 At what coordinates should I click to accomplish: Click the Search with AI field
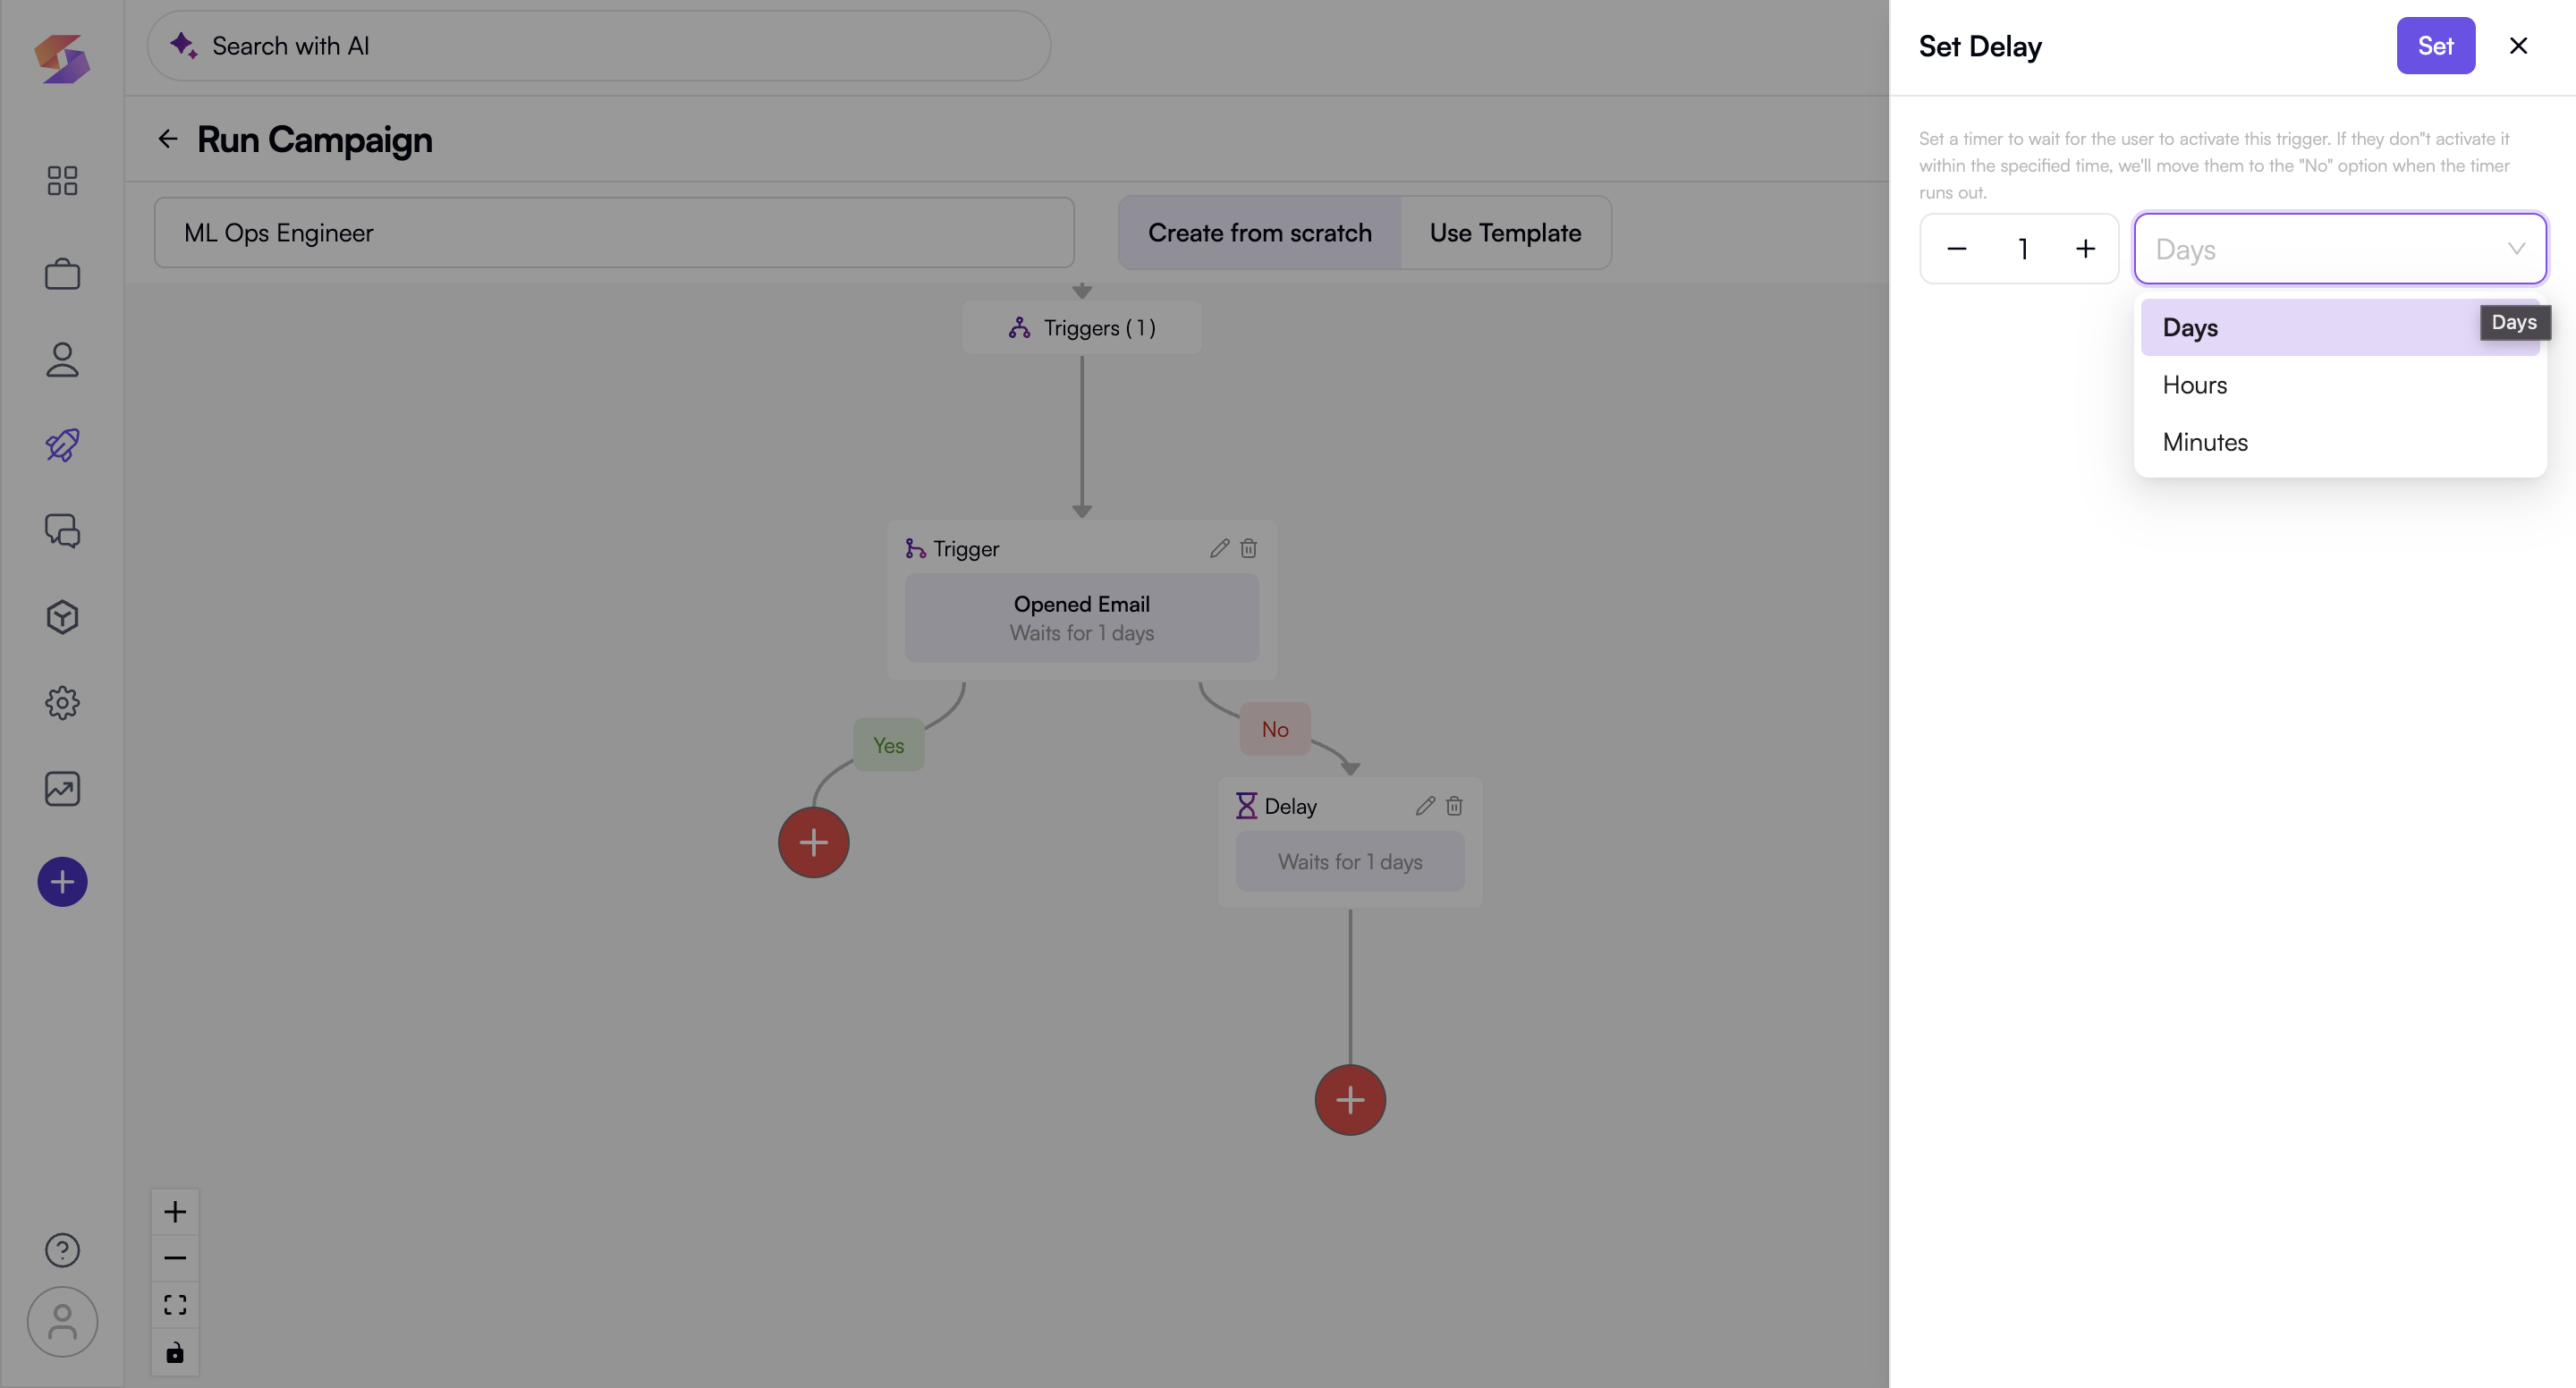(599, 46)
